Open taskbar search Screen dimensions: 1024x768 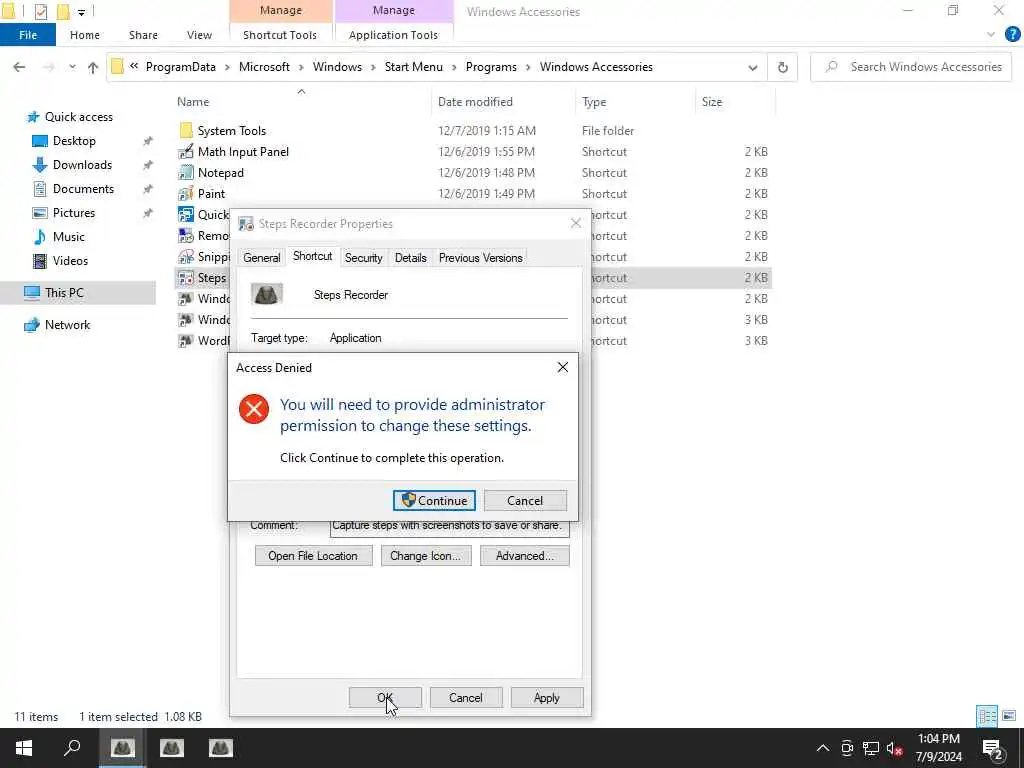pos(72,748)
